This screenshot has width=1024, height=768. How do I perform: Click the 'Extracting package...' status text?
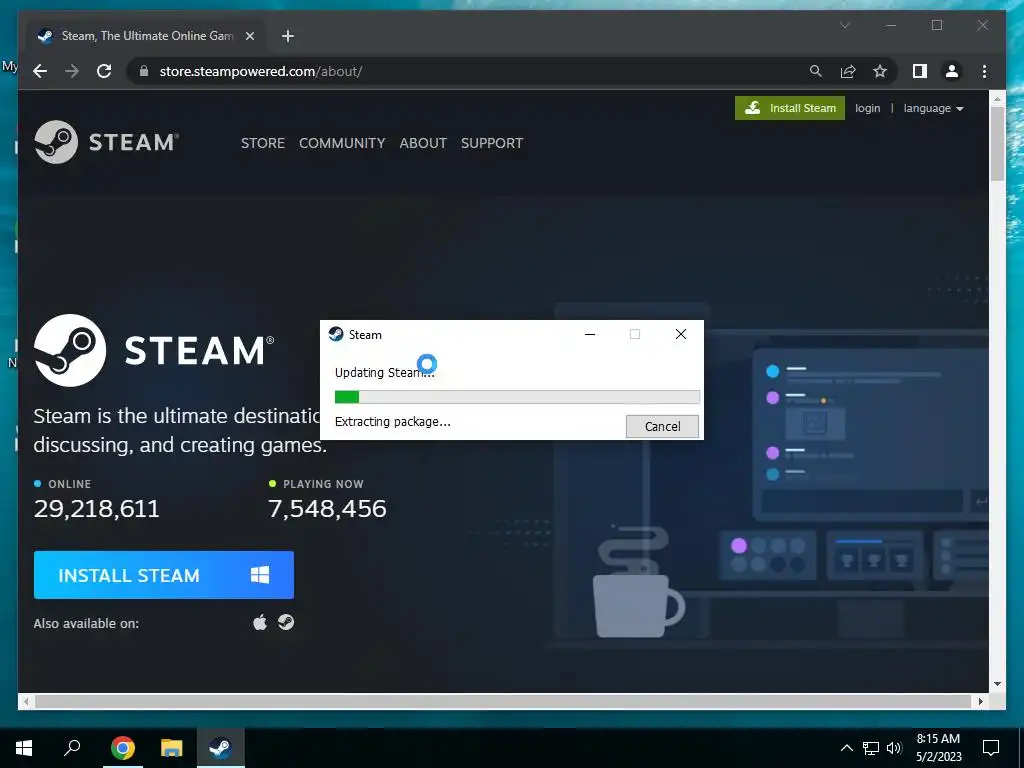[392, 422]
